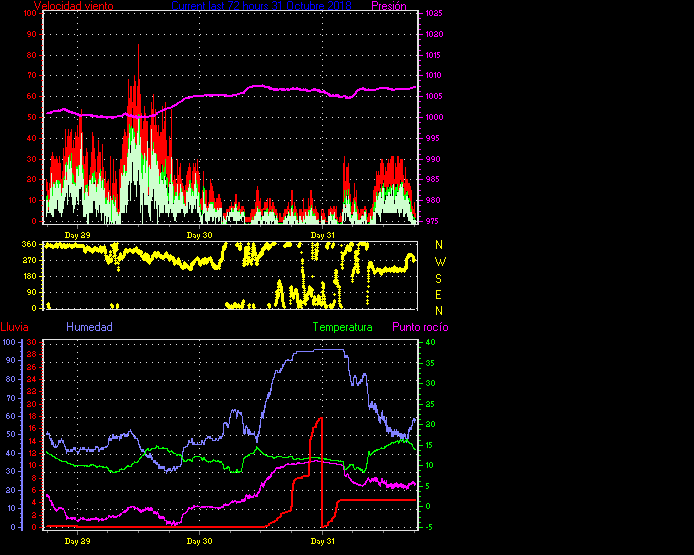Click the "S" compass direction label
This screenshot has width=694, height=555.
439,279
